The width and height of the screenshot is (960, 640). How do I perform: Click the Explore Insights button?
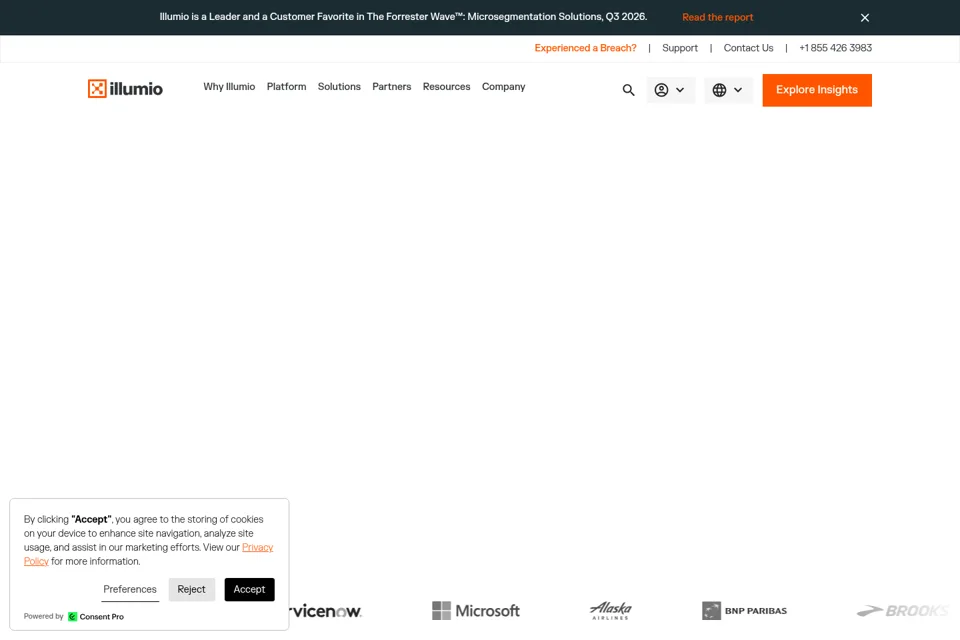point(817,90)
